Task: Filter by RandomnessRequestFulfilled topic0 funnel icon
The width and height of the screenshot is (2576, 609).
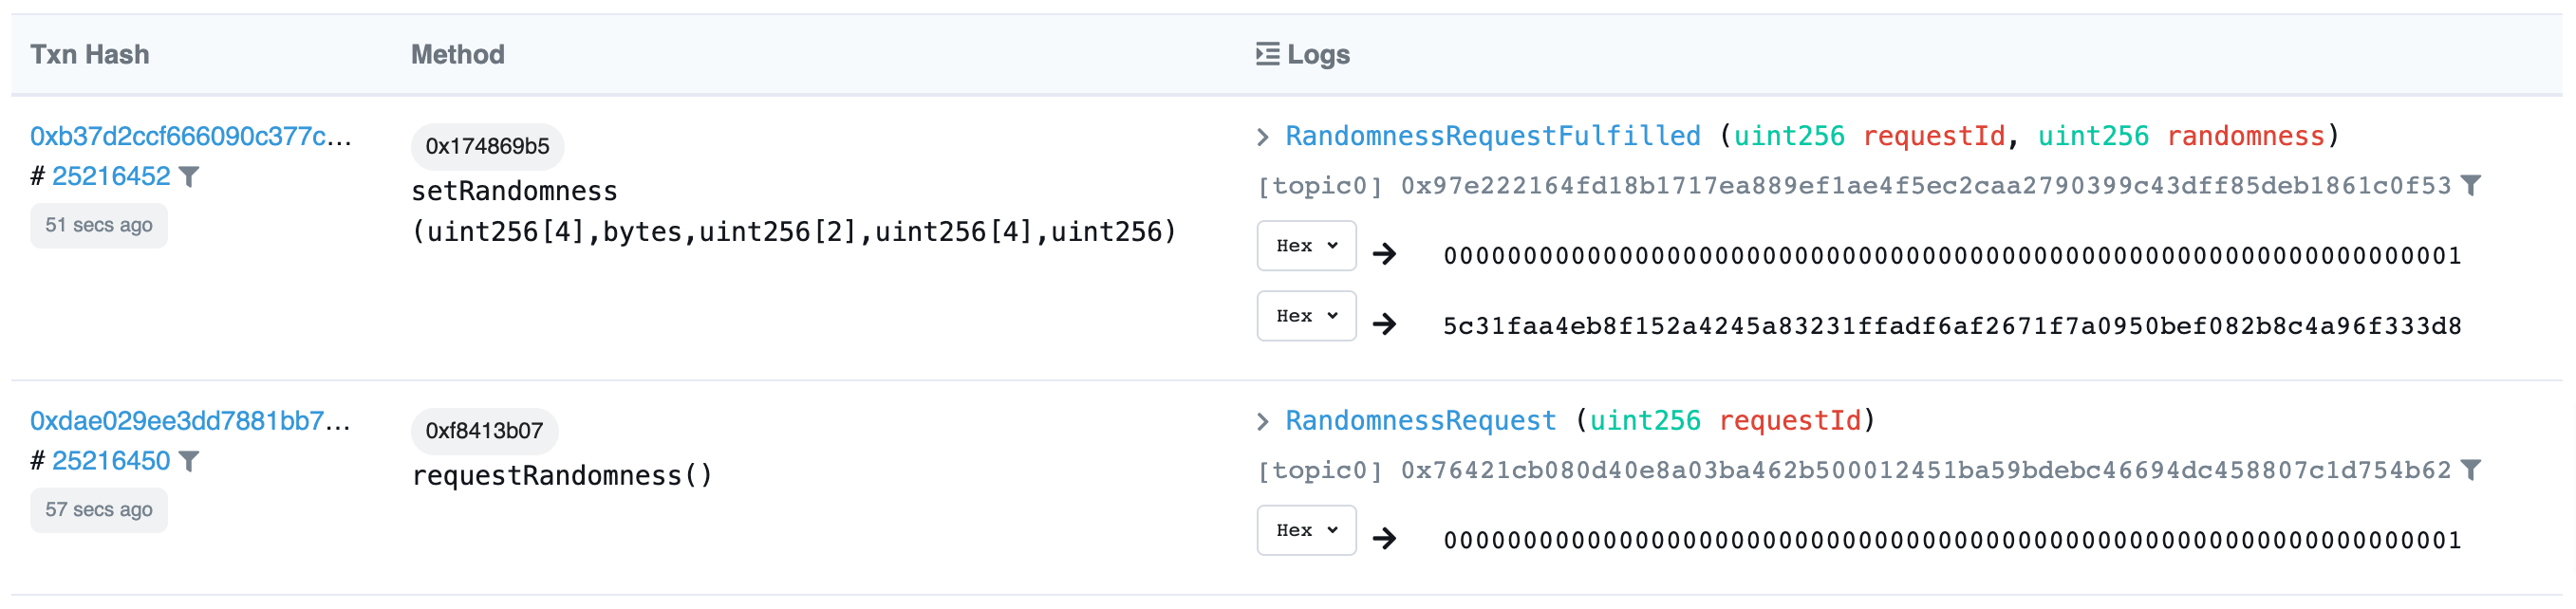Action: tap(2471, 186)
